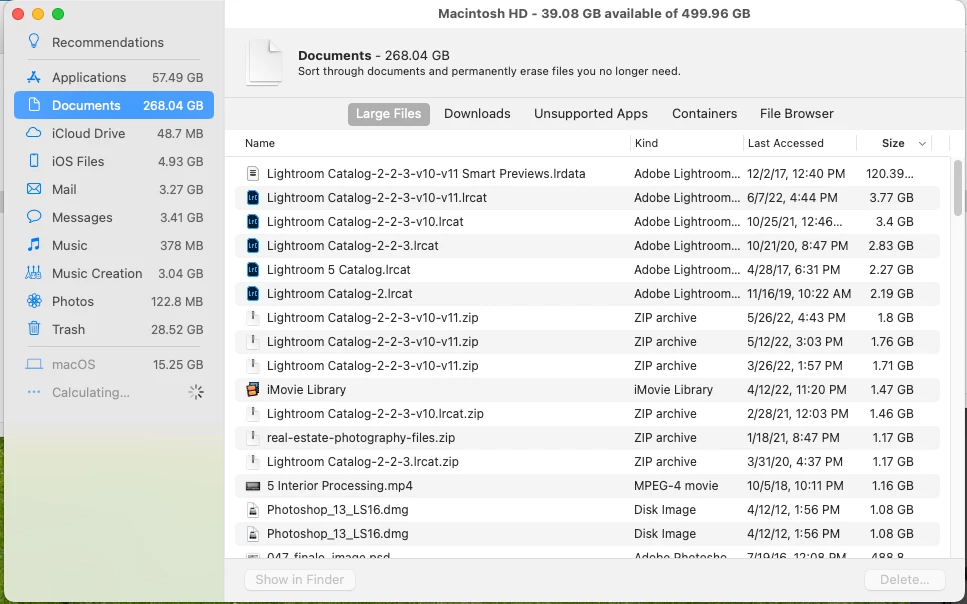Select the Large Files tab
The image size is (967, 604).
(x=389, y=114)
